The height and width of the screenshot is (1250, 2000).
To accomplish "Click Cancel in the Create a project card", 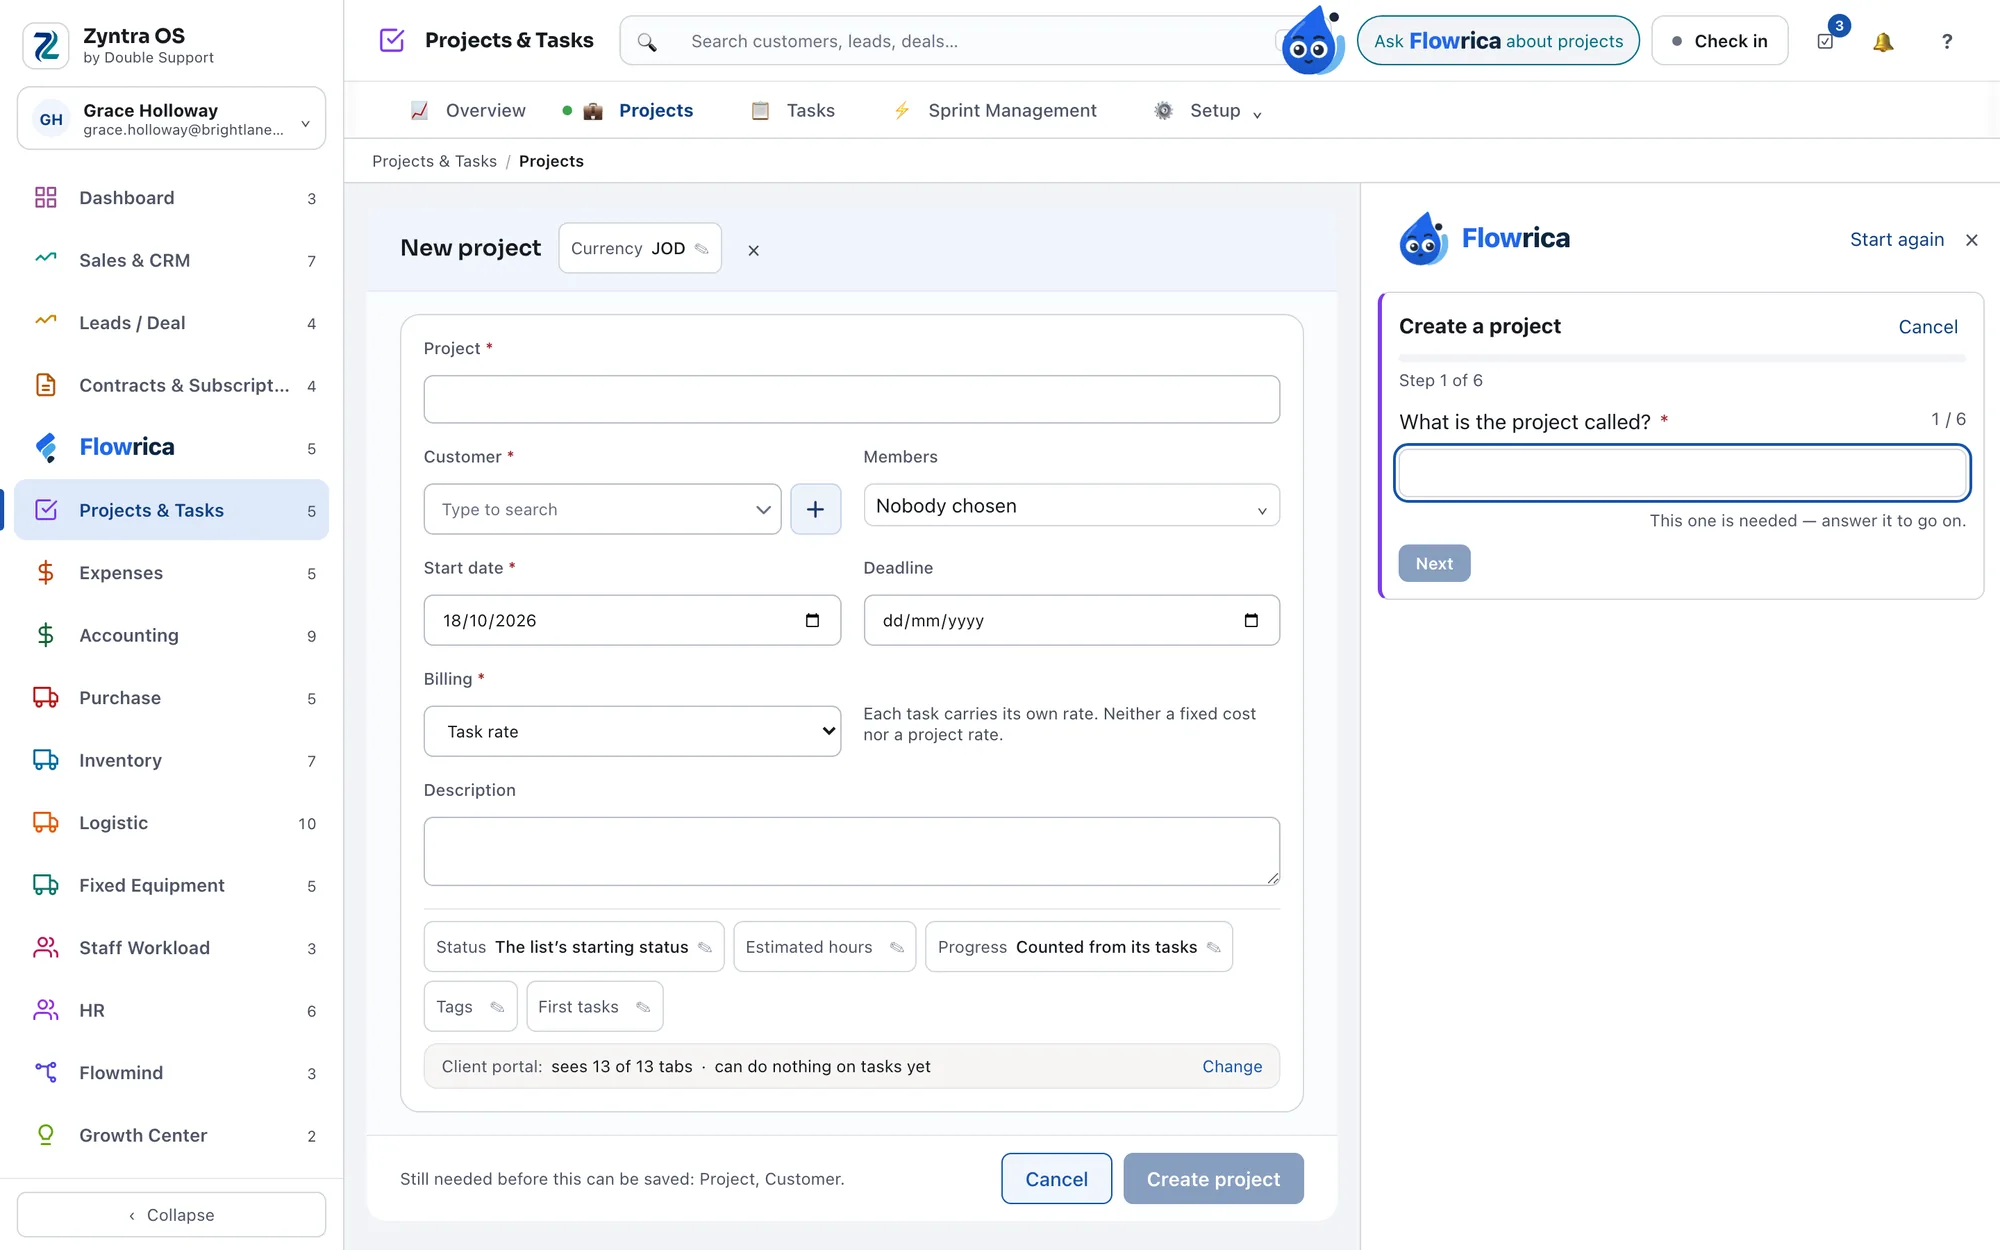I will click(1928, 327).
